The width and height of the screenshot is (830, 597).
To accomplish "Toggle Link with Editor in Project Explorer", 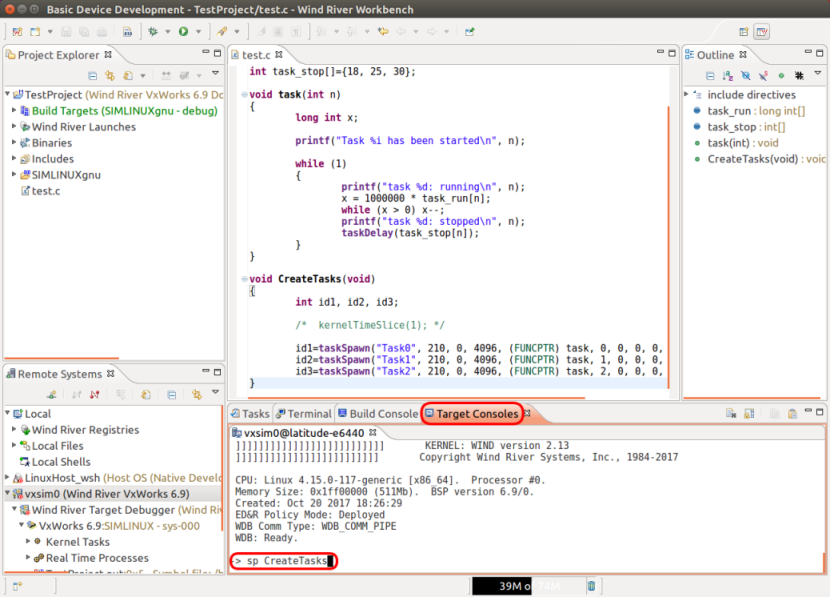I will [x=110, y=76].
